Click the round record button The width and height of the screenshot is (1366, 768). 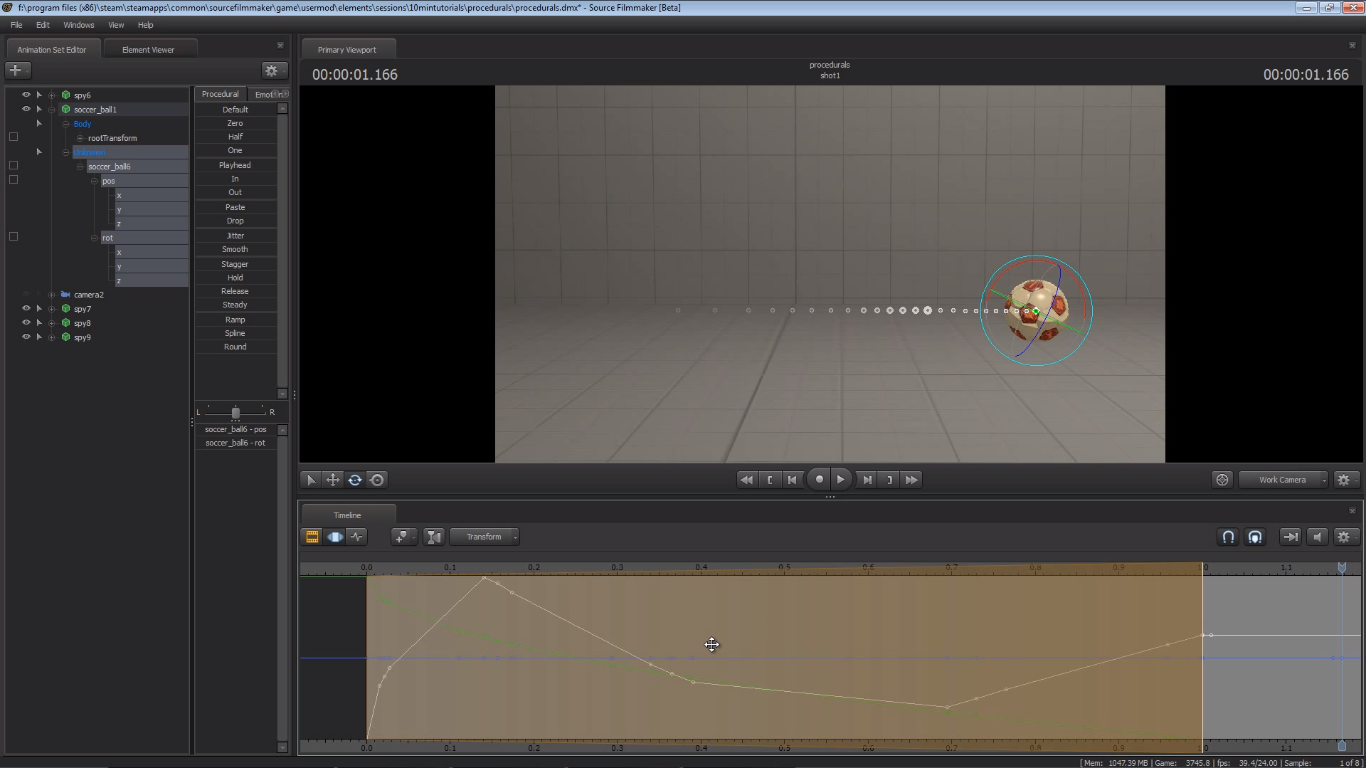pos(818,479)
